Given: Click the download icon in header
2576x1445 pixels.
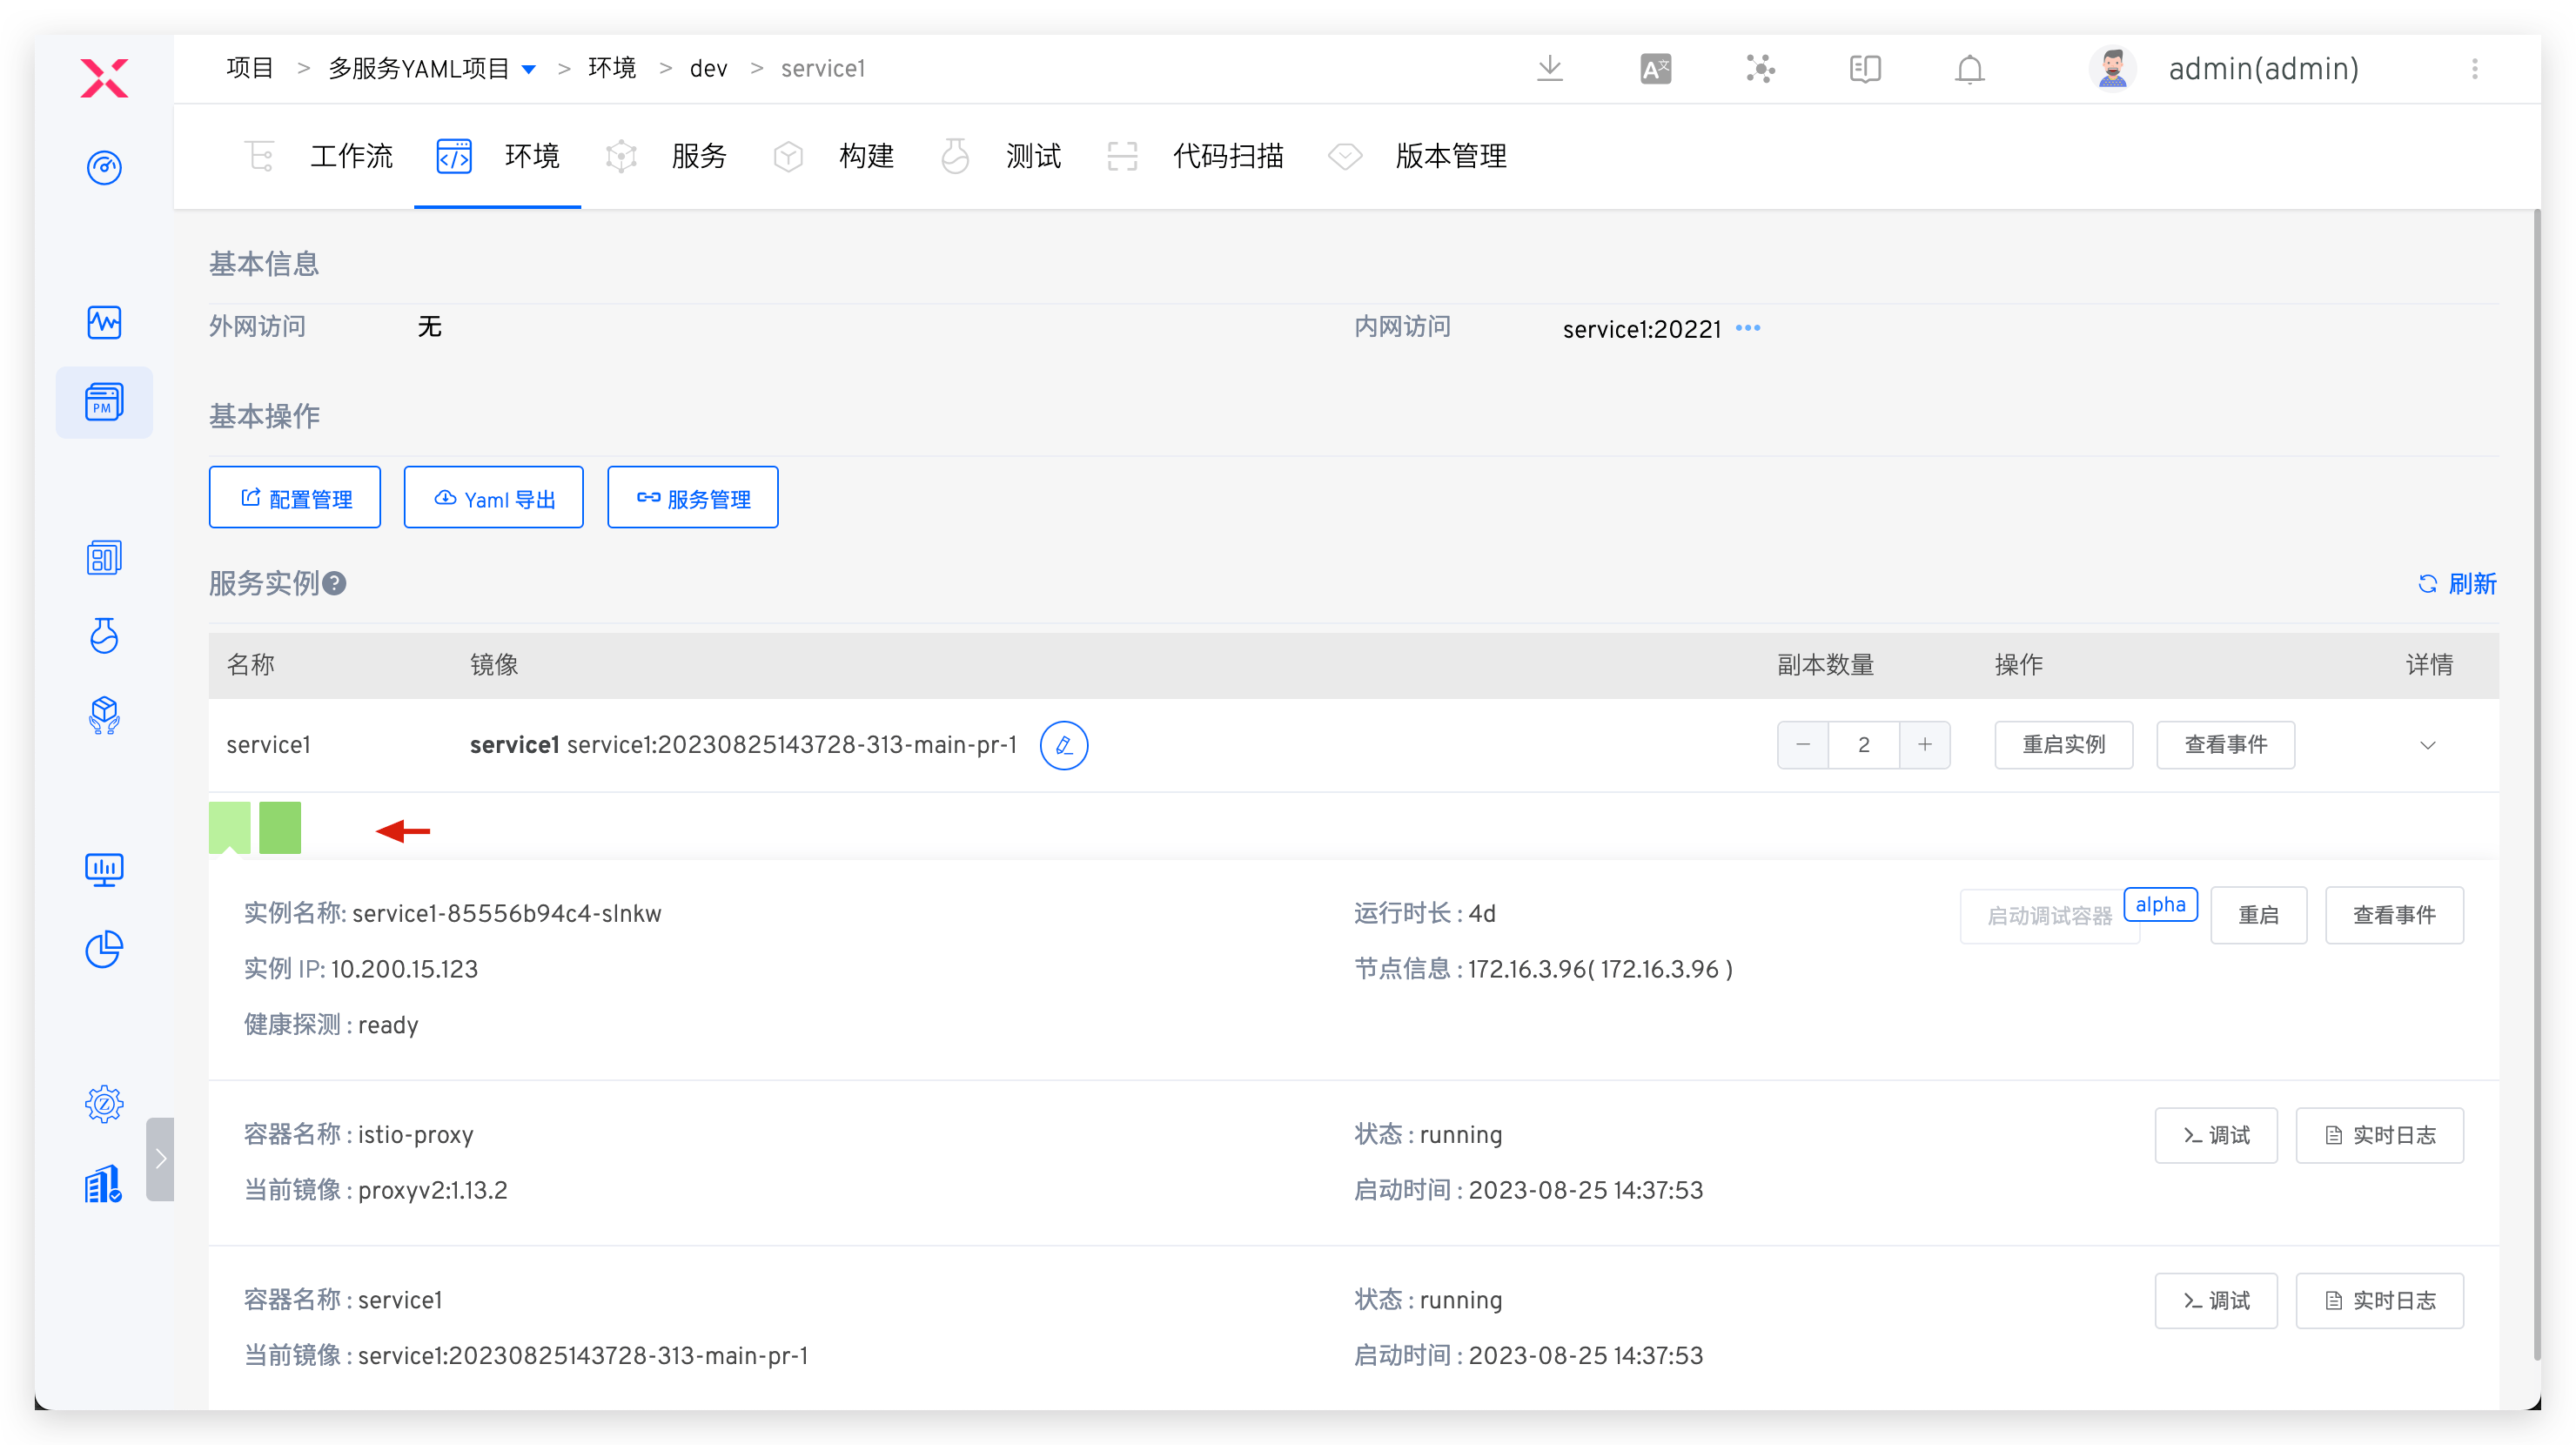Looking at the screenshot, I should (1549, 69).
